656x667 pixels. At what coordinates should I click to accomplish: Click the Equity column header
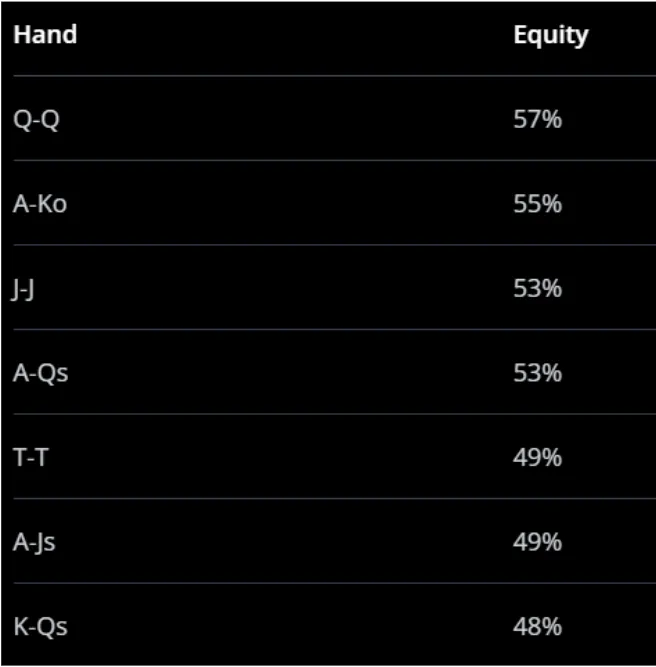tap(550, 35)
